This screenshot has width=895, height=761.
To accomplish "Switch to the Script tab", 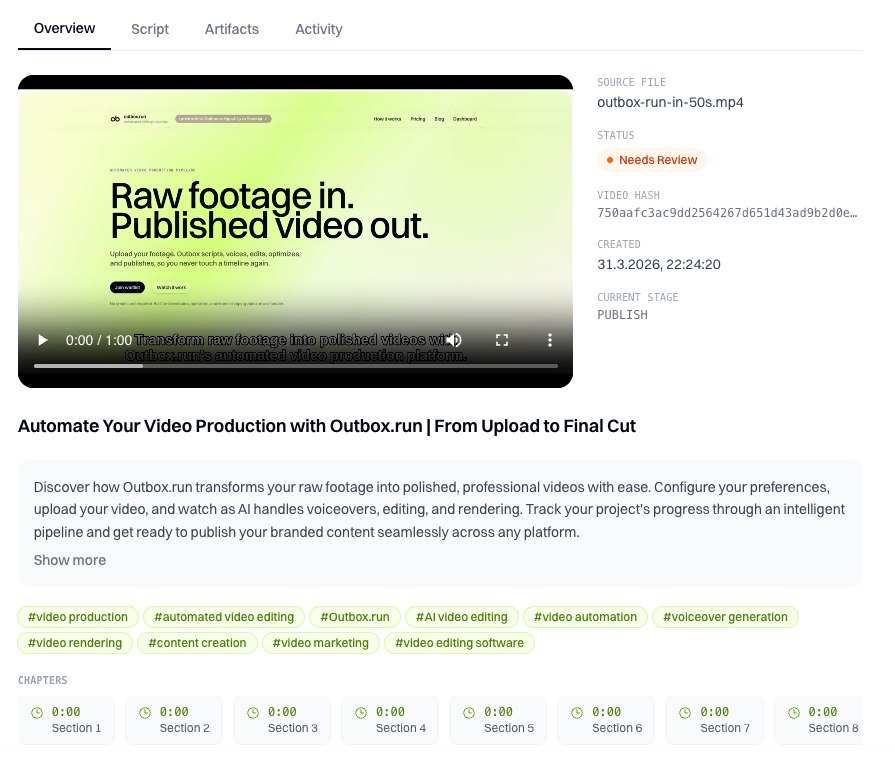I will (x=150, y=29).
